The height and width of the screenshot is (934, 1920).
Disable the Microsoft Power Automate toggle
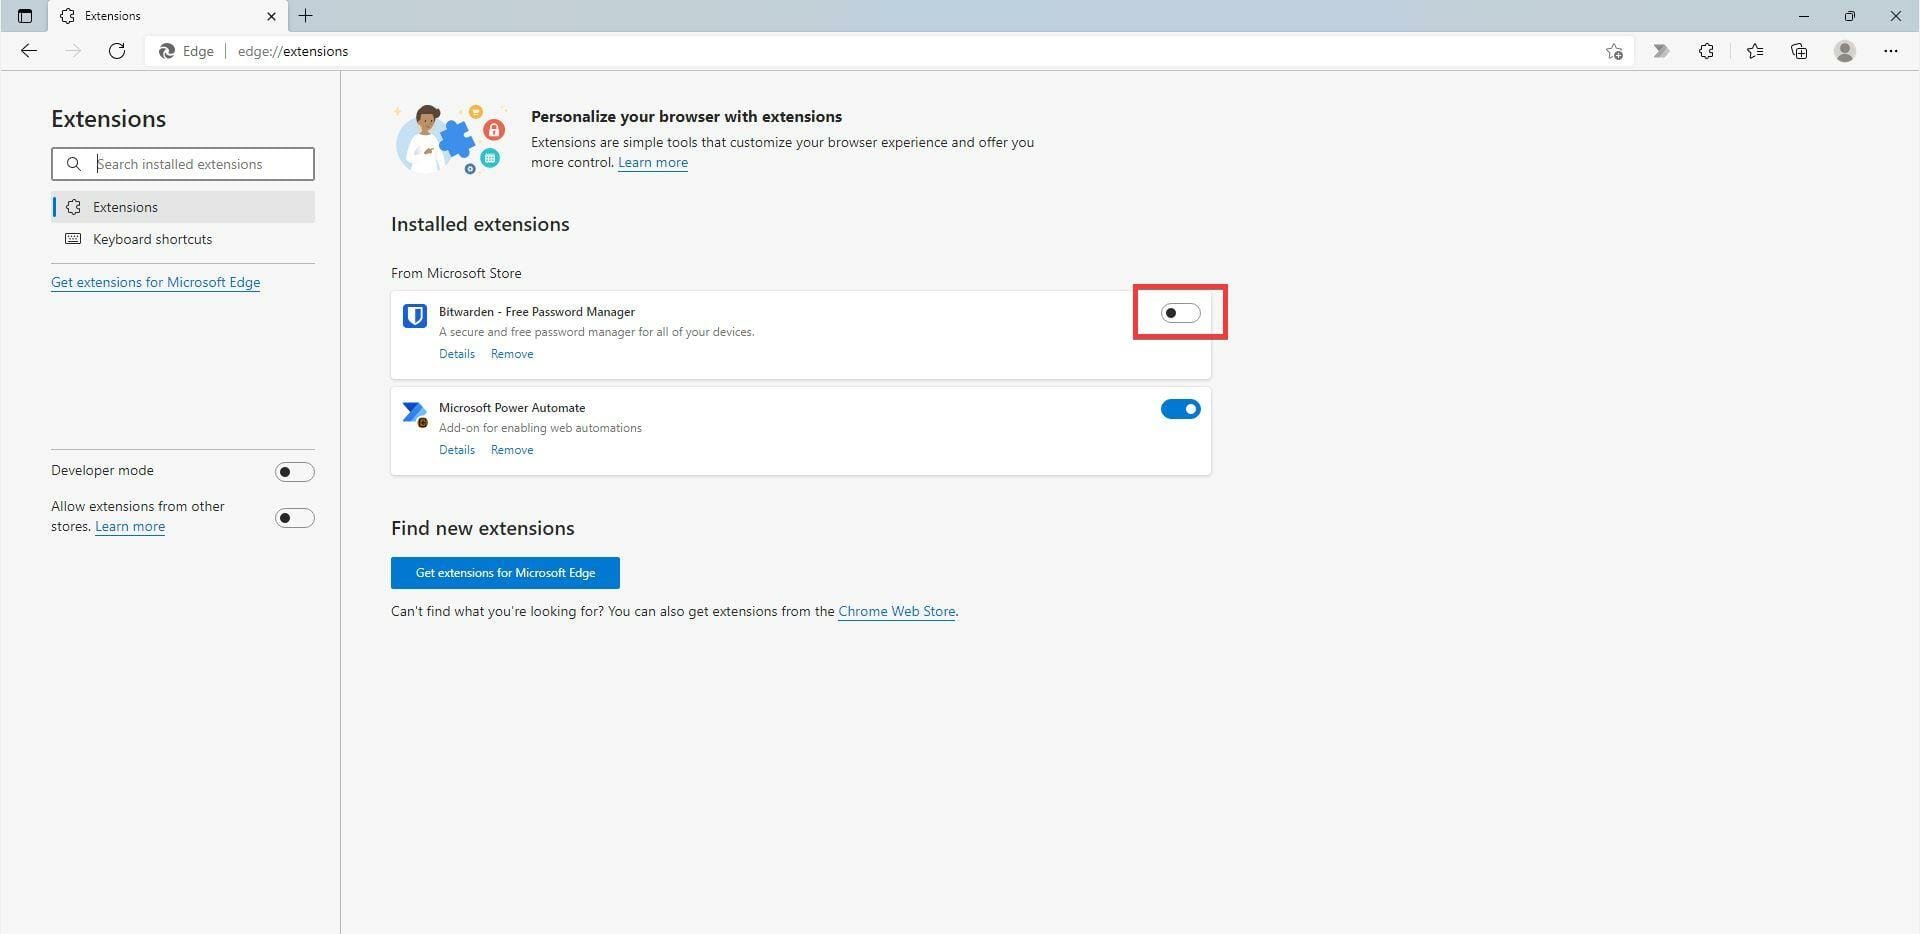pos(1180,409)
